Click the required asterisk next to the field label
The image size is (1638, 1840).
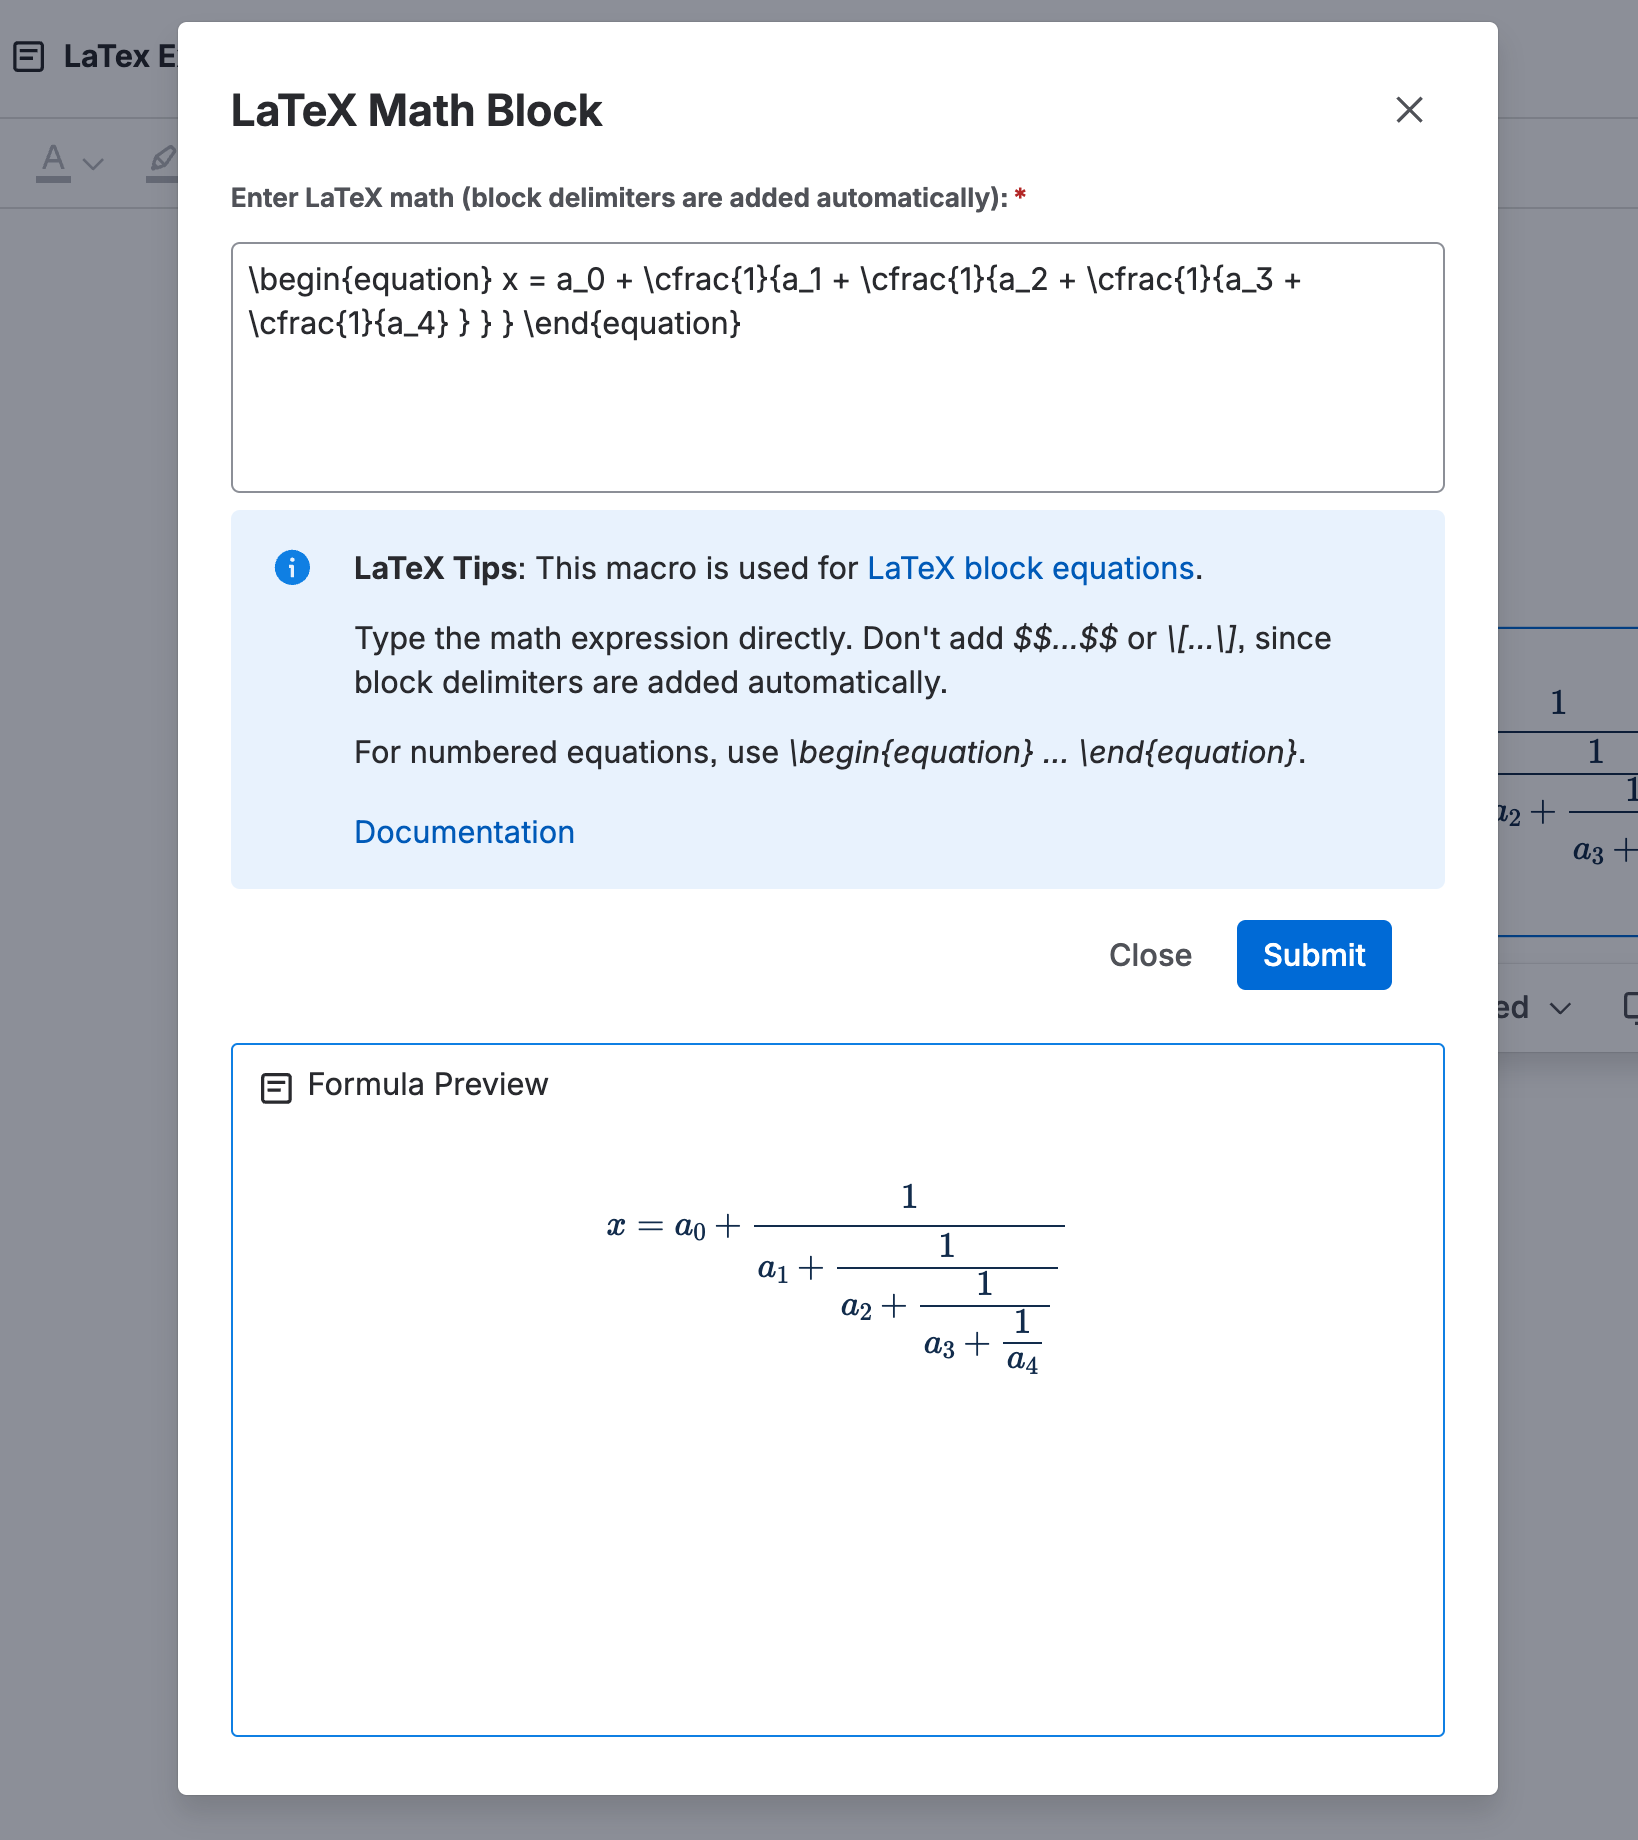click(x=1019, y=196)
